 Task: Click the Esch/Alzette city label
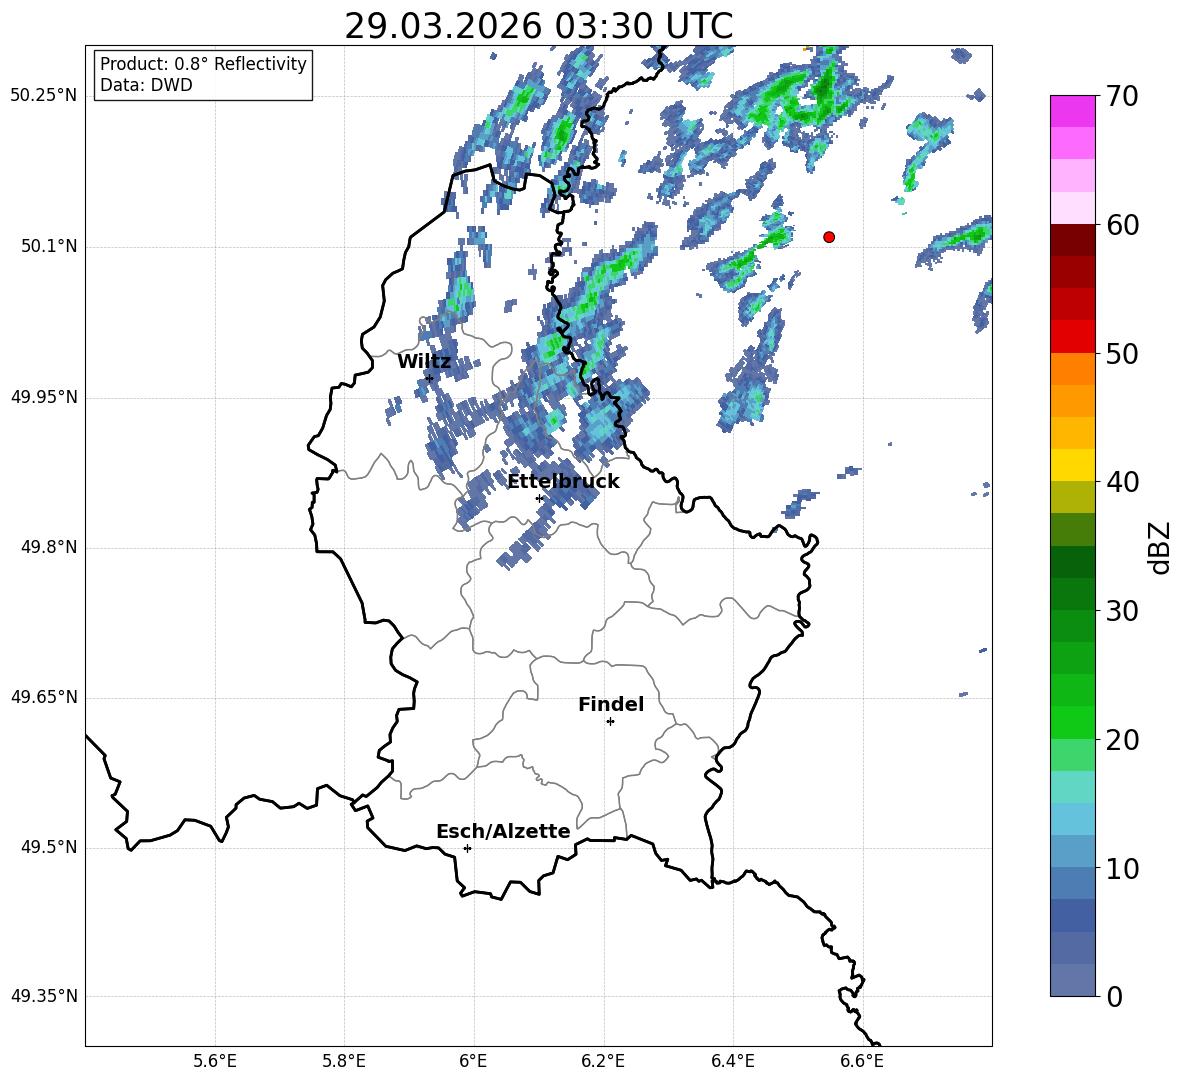[x=503, y=831]
